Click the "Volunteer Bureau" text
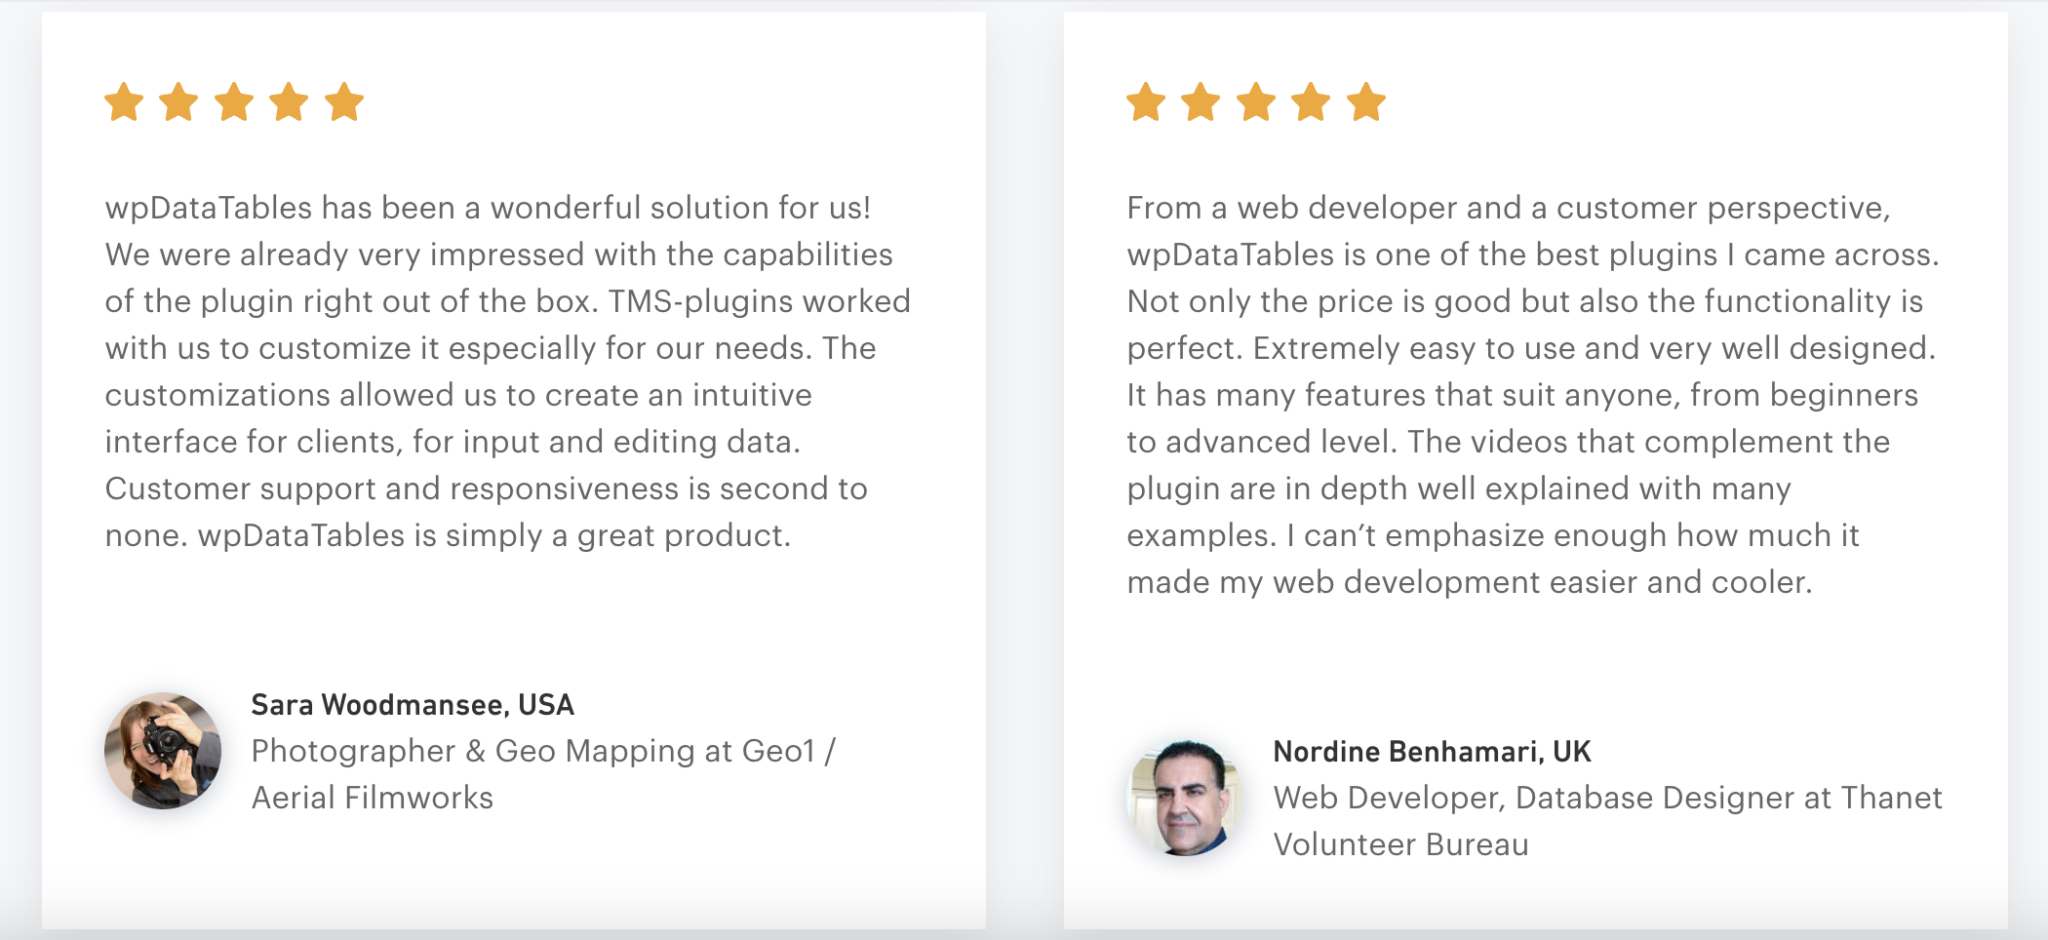This screenshot has height=940, width=2048. 1400,845
